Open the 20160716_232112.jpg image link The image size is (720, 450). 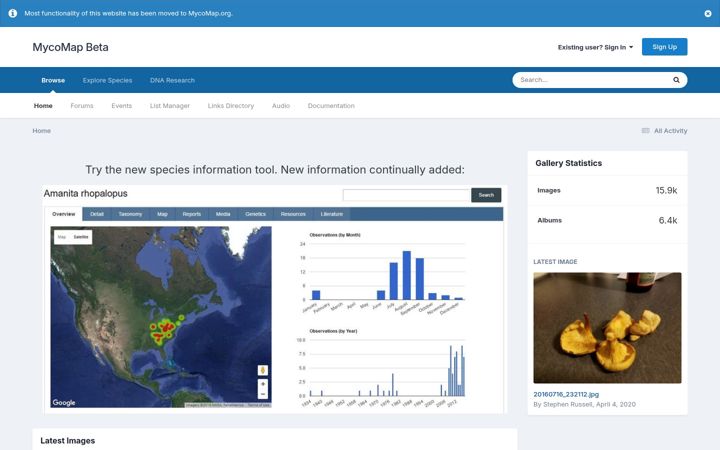pos(566,394)
